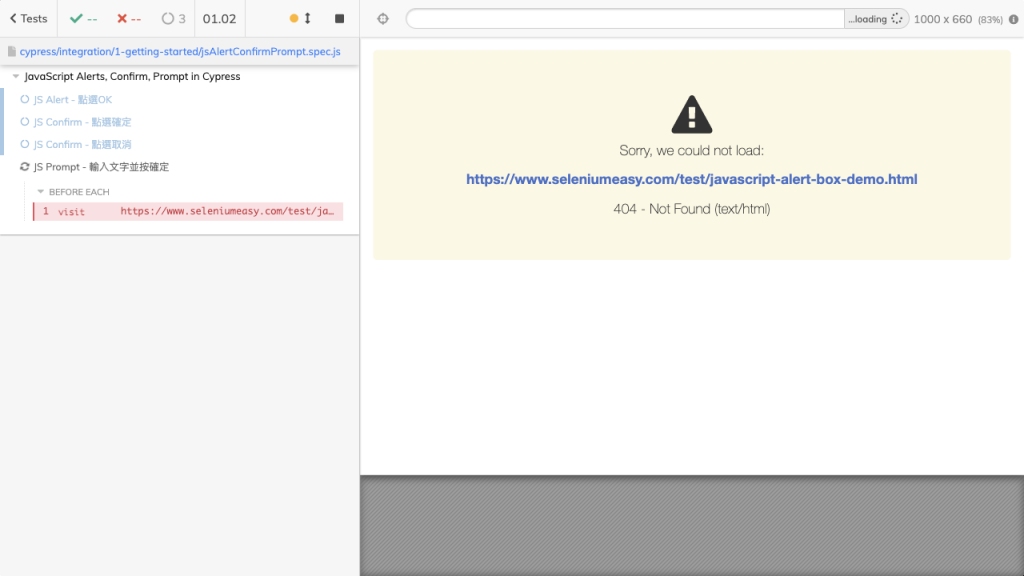1024x576 pixels.
Task: Click the viewport info circle icon
Action: point(1014,19)
